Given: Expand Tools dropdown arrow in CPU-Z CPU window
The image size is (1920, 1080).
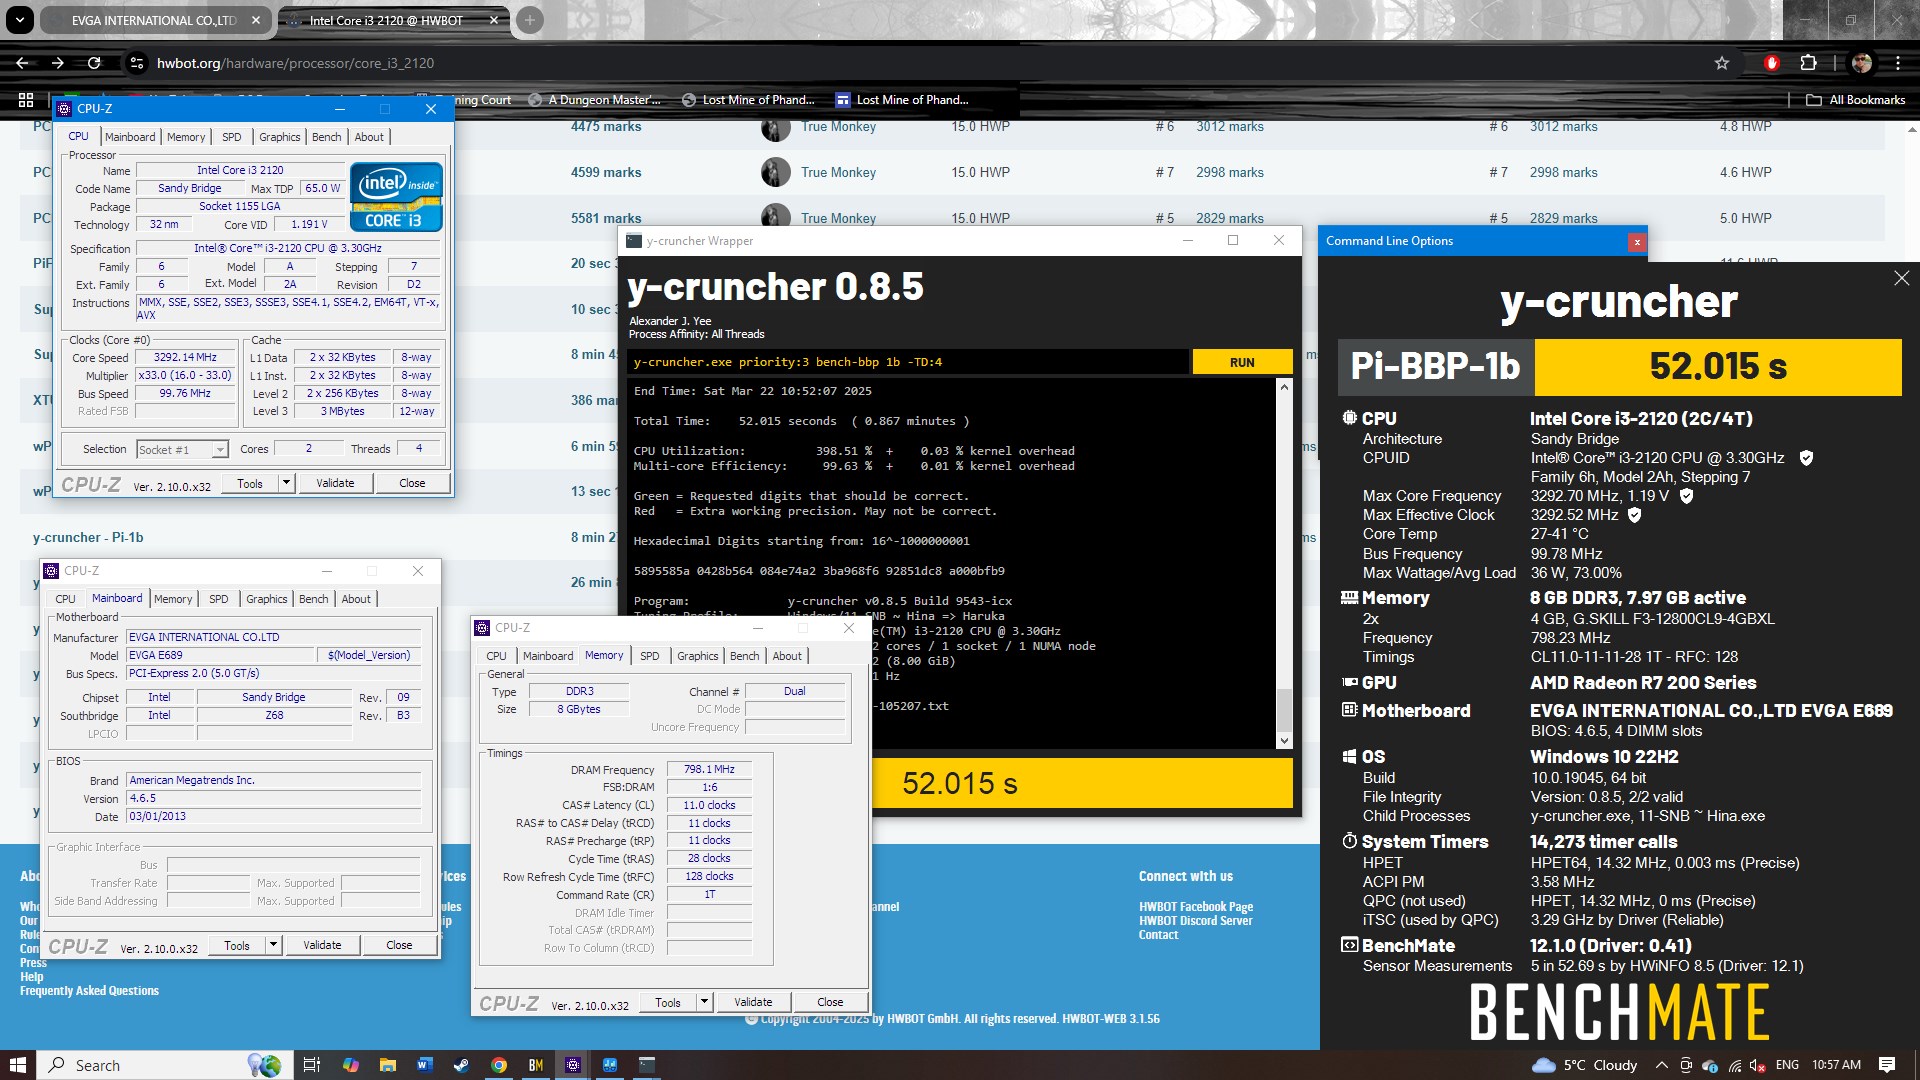Looking at the screenshot, I should (286, 483).
